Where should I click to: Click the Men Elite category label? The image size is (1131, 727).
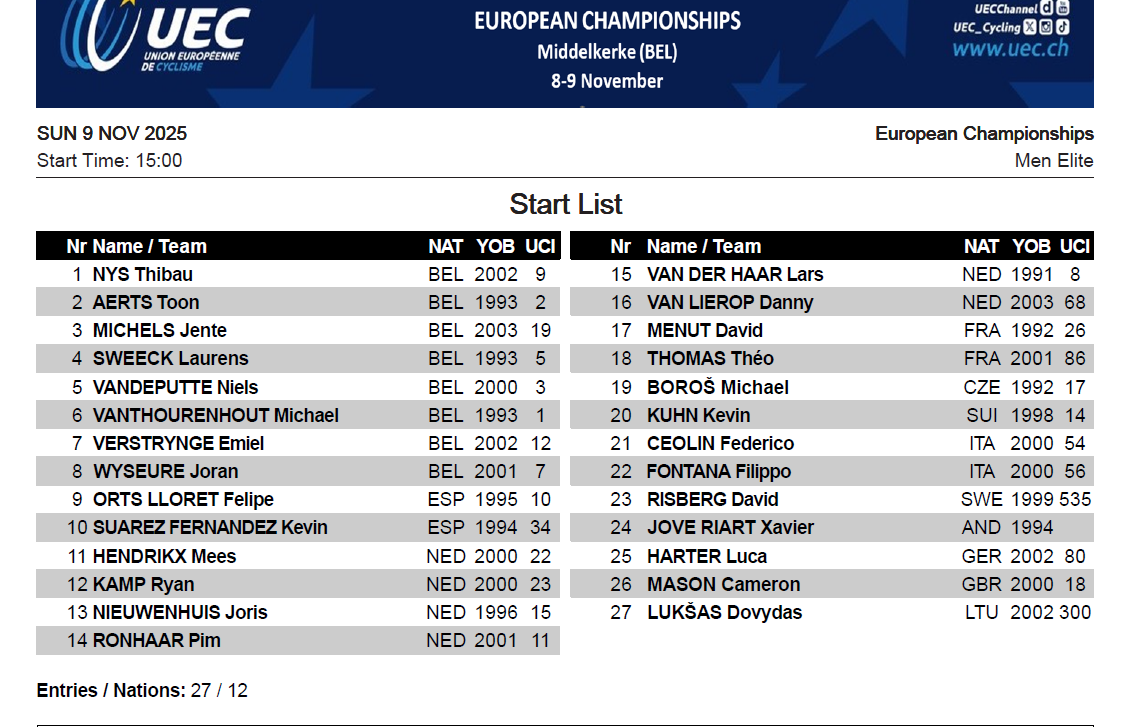point(1054,161)
